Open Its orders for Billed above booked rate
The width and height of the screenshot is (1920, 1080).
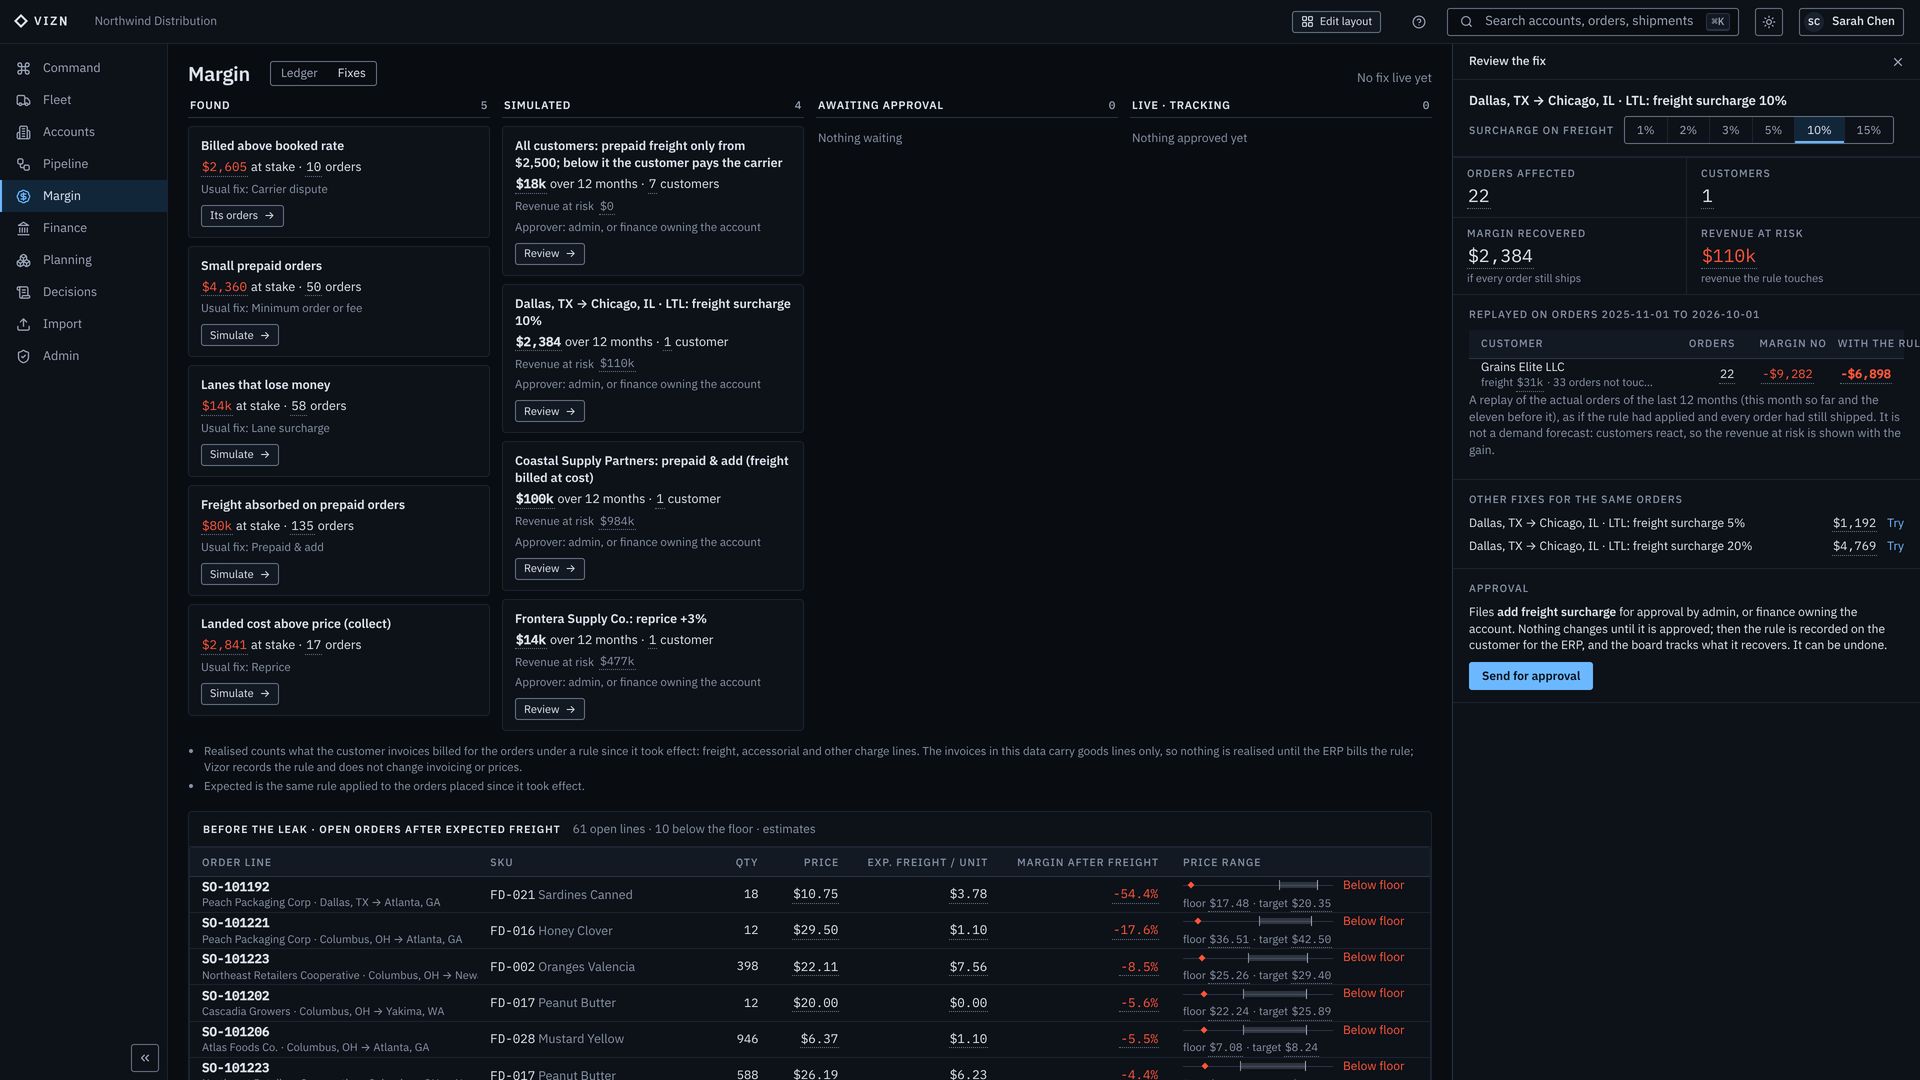pos(242,216)
